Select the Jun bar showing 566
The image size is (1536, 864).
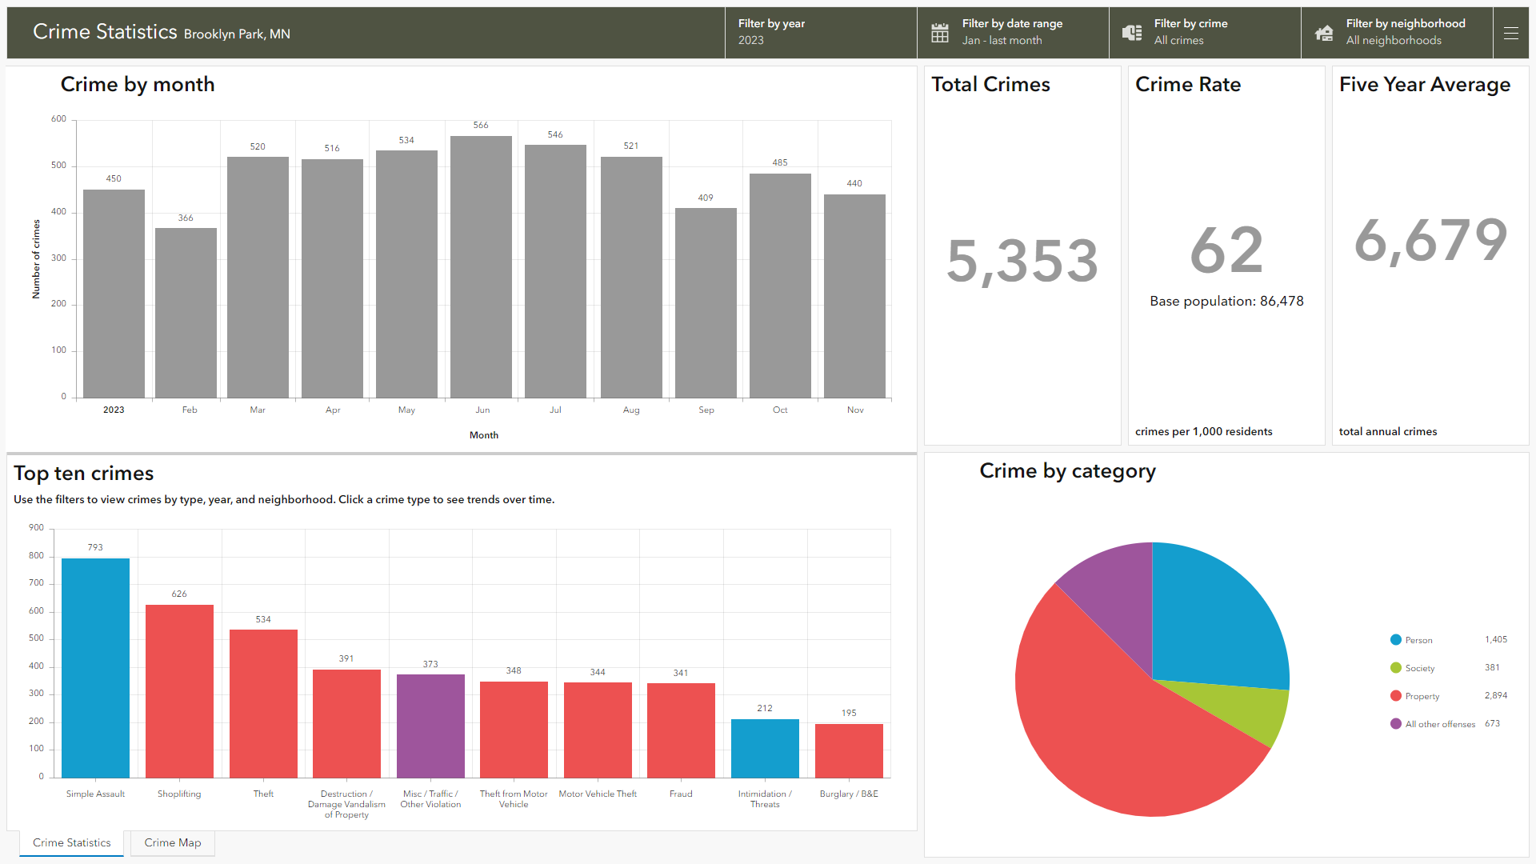[481, 267]
